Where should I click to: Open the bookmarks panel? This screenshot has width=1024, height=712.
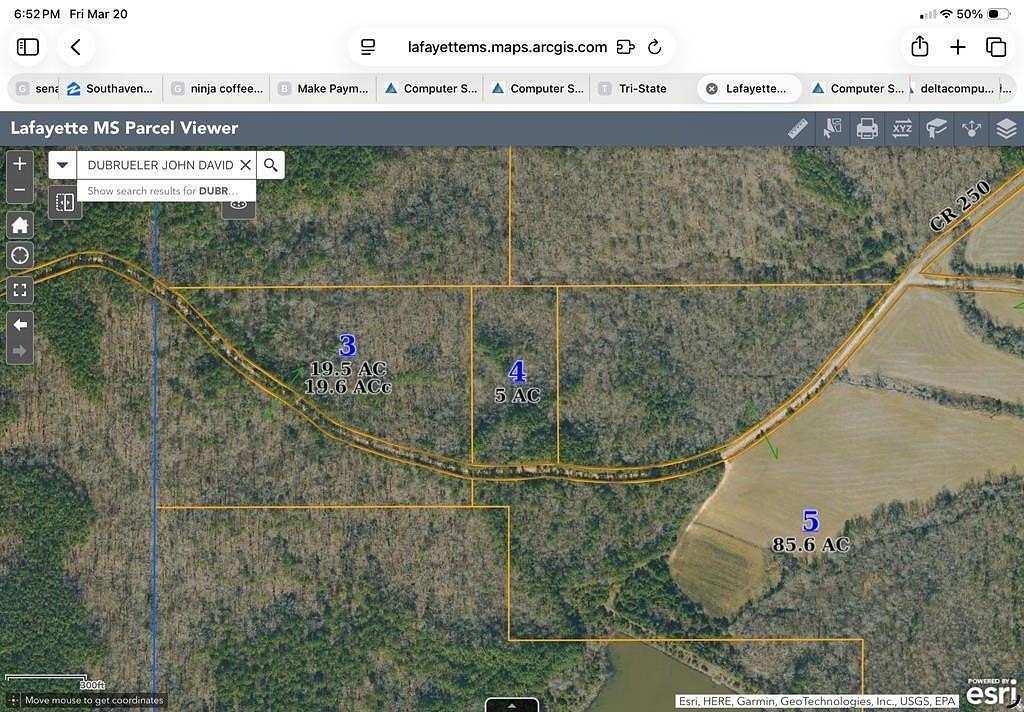936,128
